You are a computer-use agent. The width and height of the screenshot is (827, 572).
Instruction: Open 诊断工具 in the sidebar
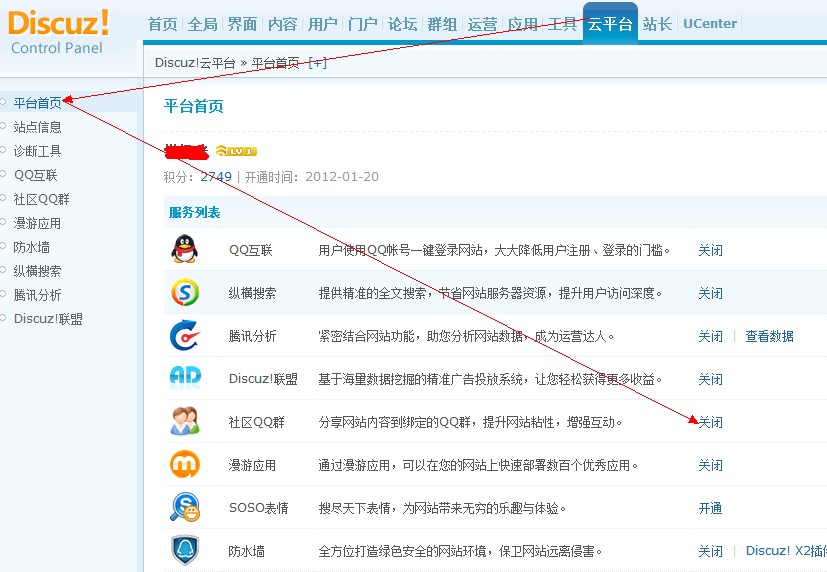(37, 151)
